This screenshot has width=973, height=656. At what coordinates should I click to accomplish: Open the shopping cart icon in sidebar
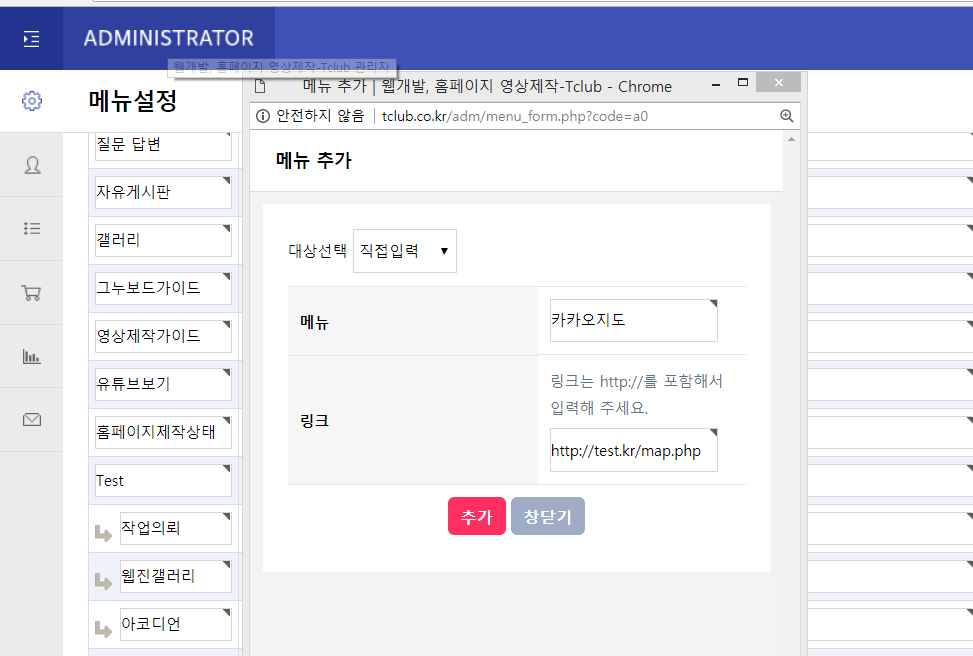click(x=31, y=293)
